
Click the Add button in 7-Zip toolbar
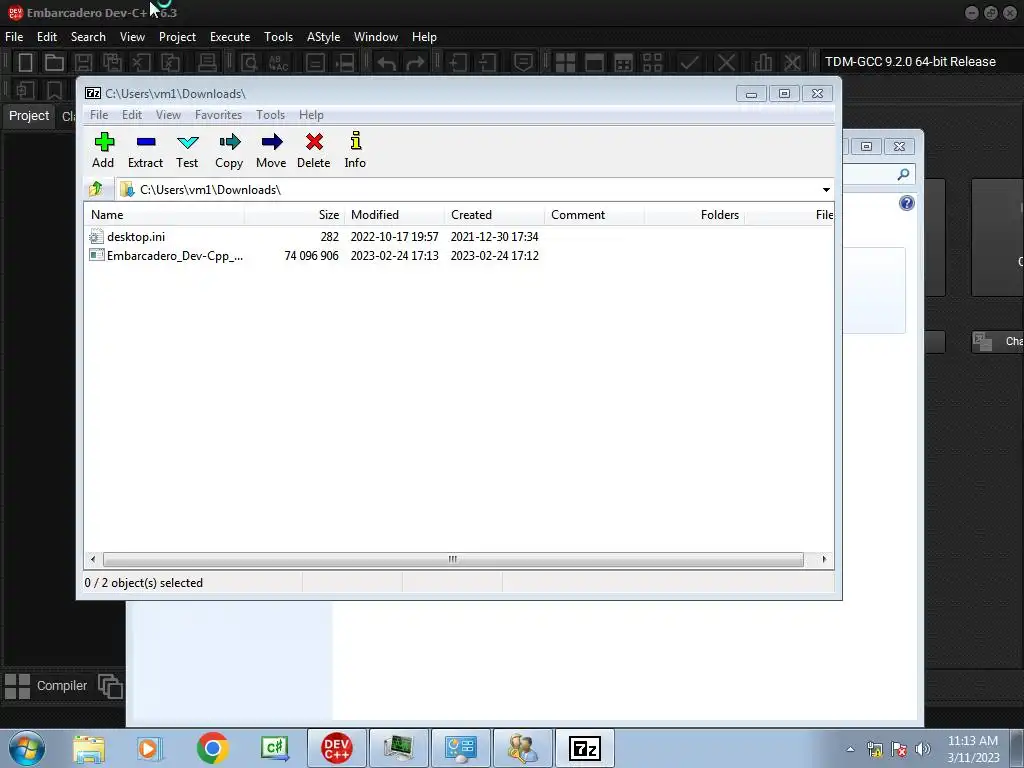[x=103, y=150]
